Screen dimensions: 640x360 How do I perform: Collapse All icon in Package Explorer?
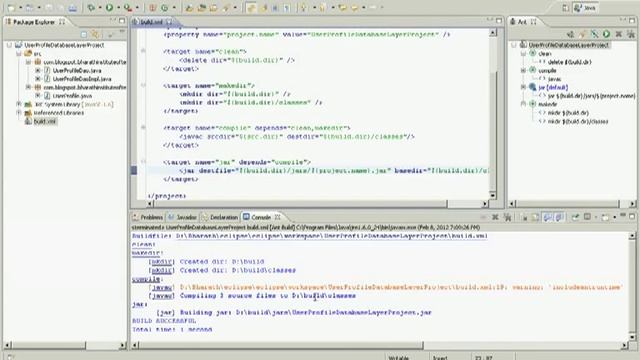84,34
